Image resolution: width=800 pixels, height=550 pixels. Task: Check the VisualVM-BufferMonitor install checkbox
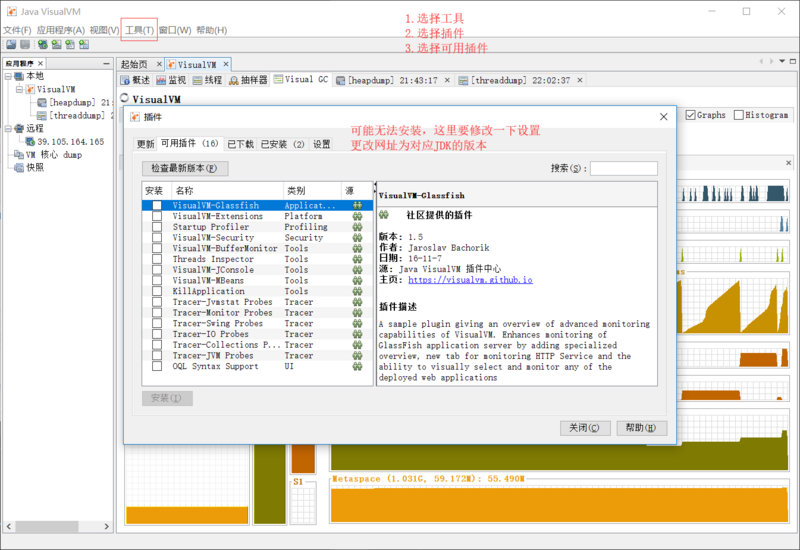(x=157, y=248)
